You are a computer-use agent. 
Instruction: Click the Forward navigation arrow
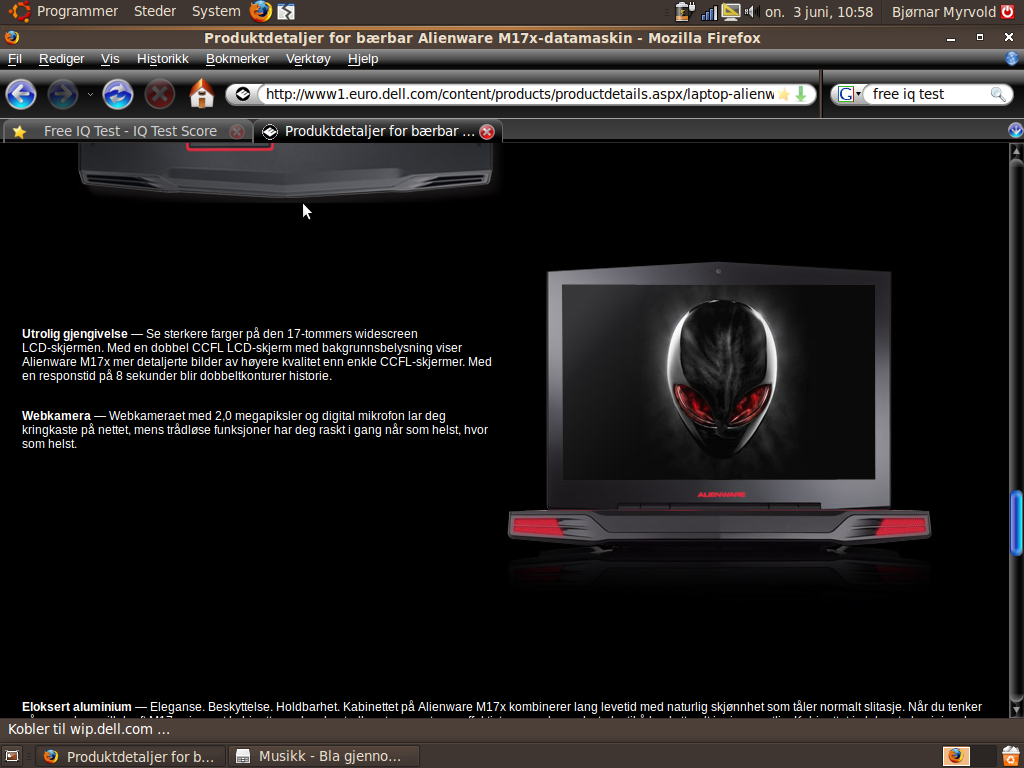pos(63,95)
